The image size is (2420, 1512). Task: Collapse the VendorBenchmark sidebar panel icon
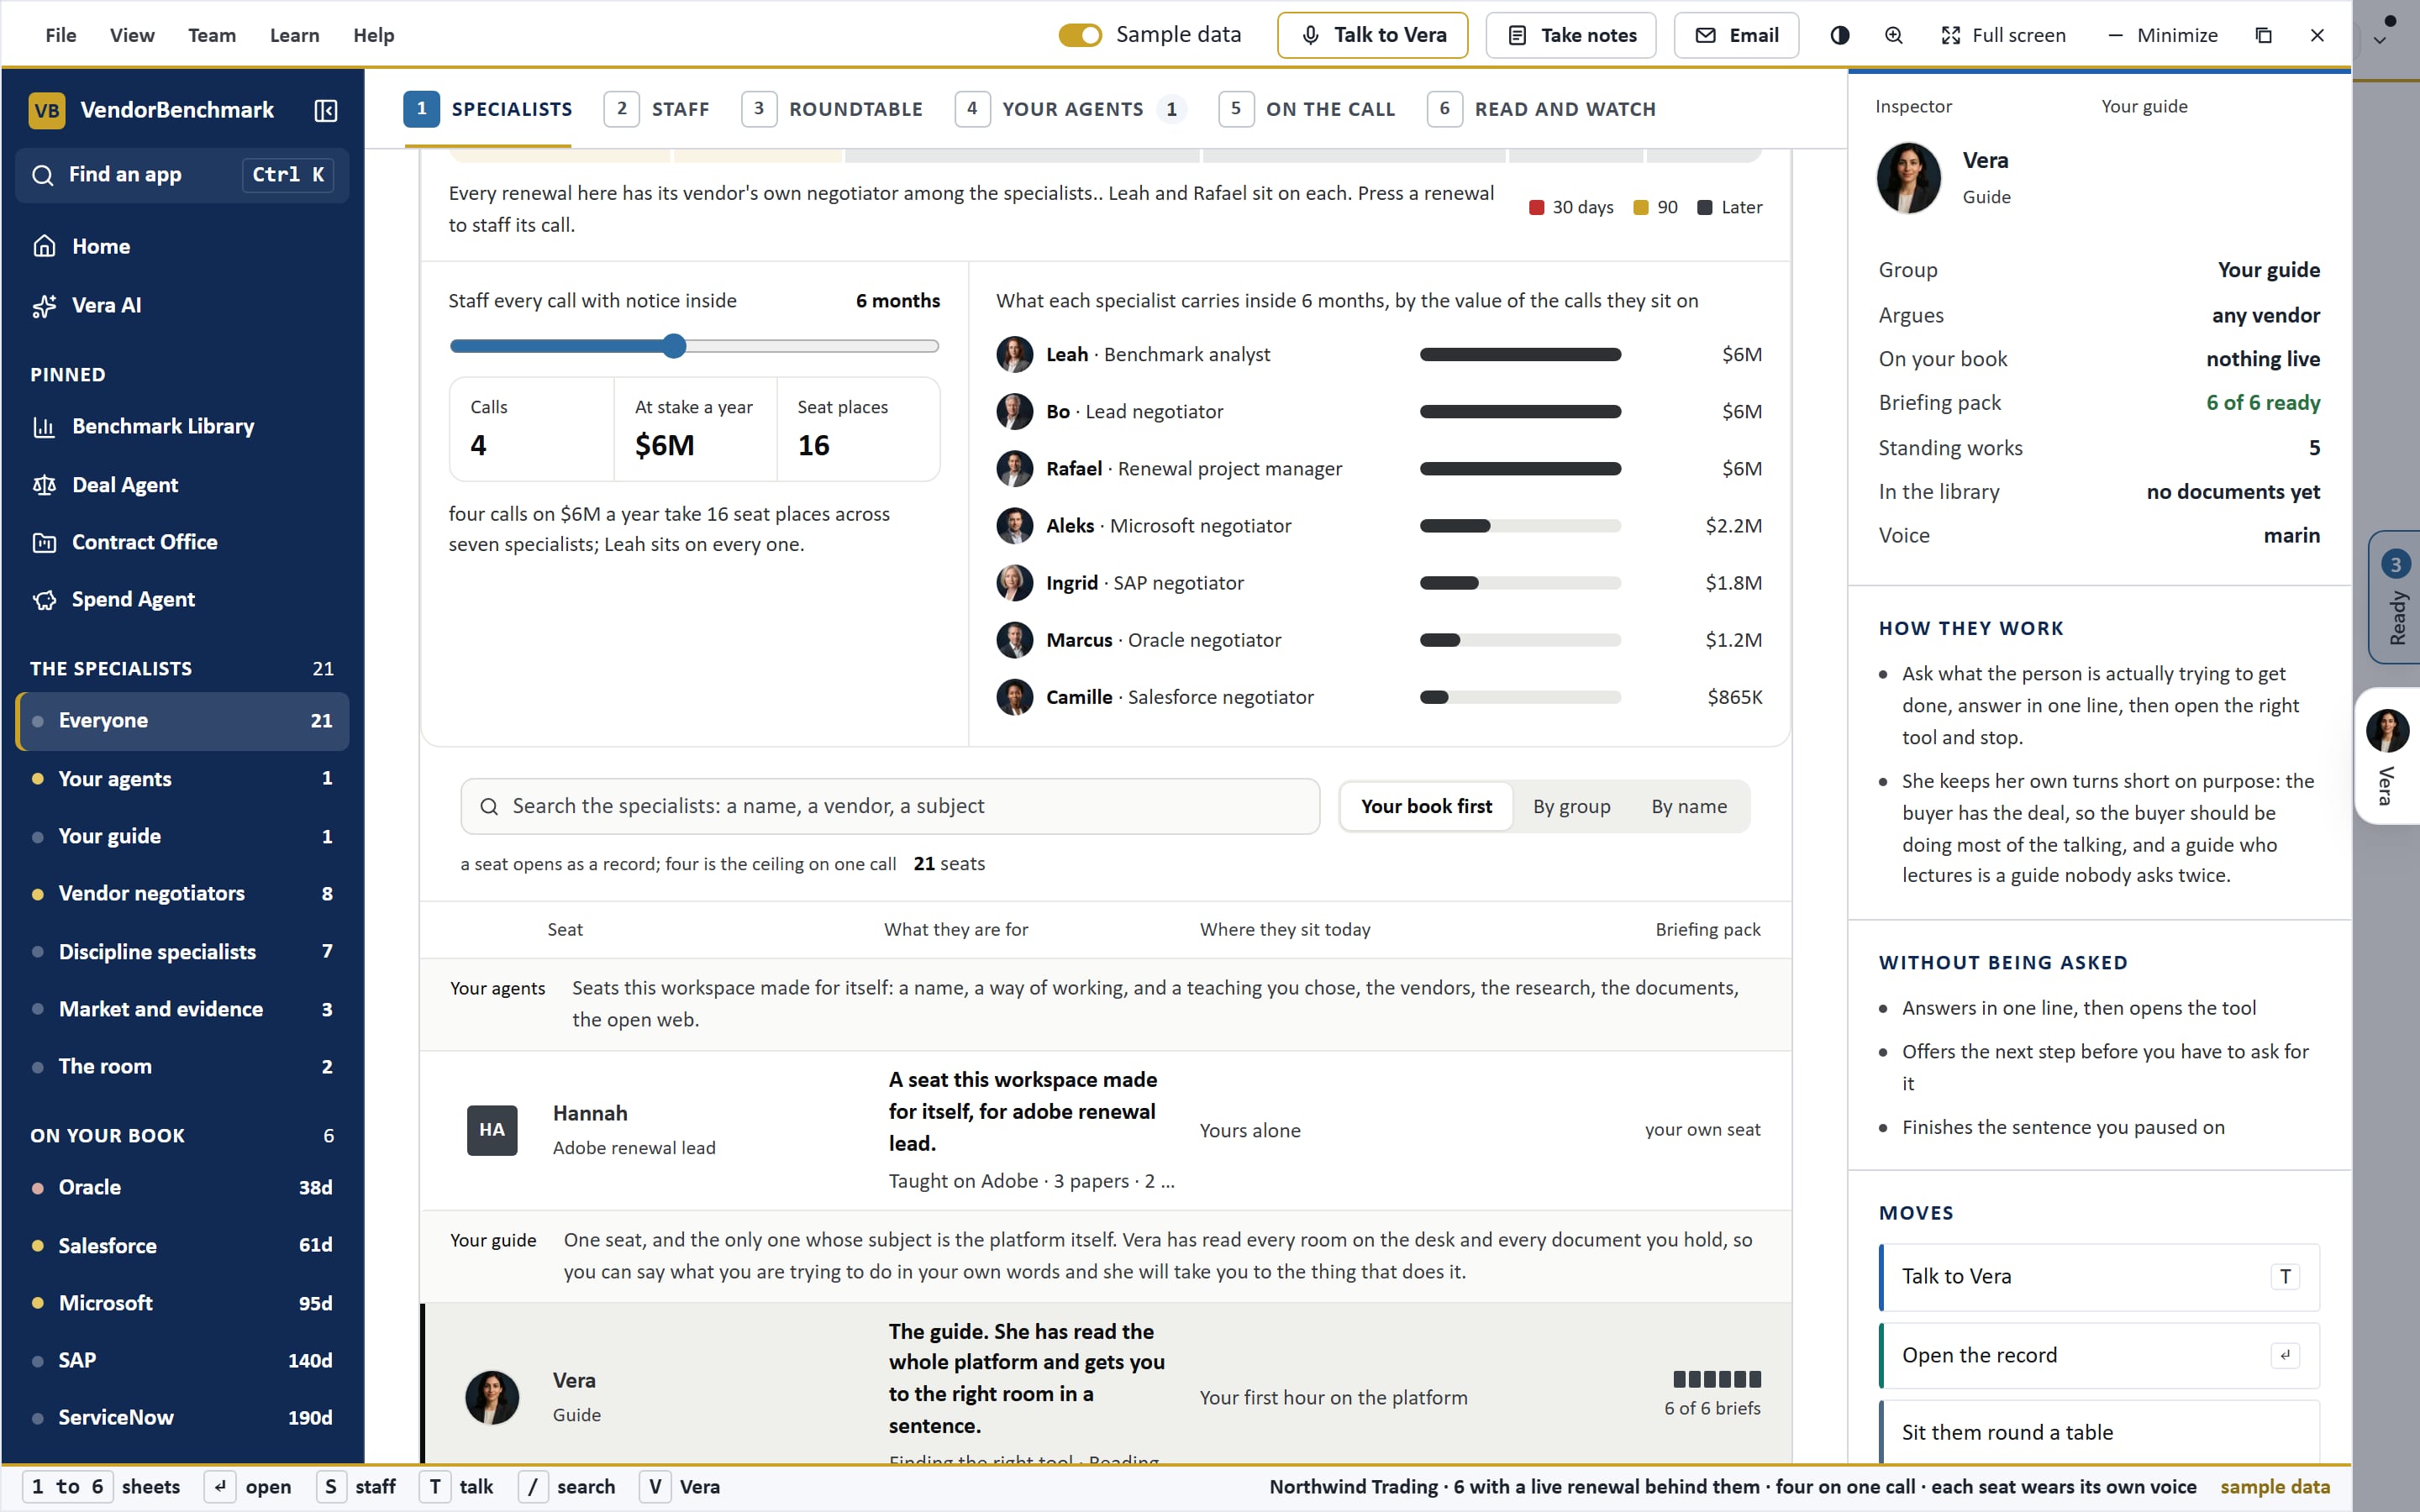click(325, 110)
